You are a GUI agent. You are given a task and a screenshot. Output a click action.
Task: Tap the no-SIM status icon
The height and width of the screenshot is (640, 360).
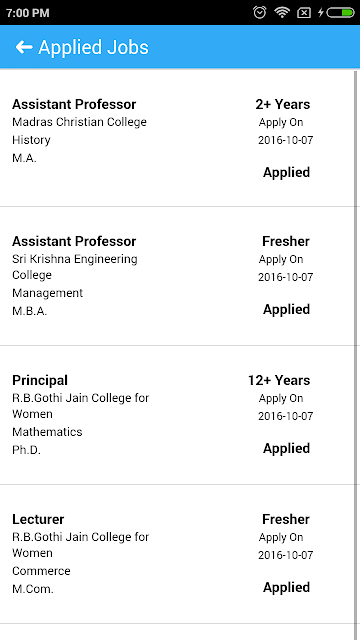tap(304, 13)
